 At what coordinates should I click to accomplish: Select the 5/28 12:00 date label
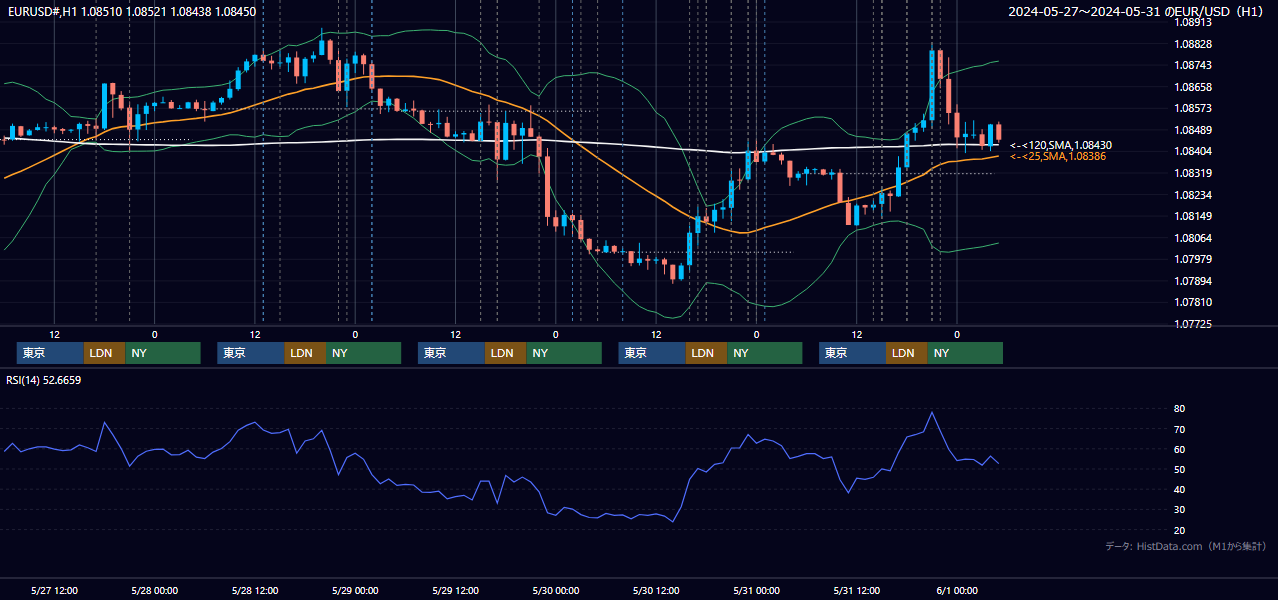tap(255, 590)
